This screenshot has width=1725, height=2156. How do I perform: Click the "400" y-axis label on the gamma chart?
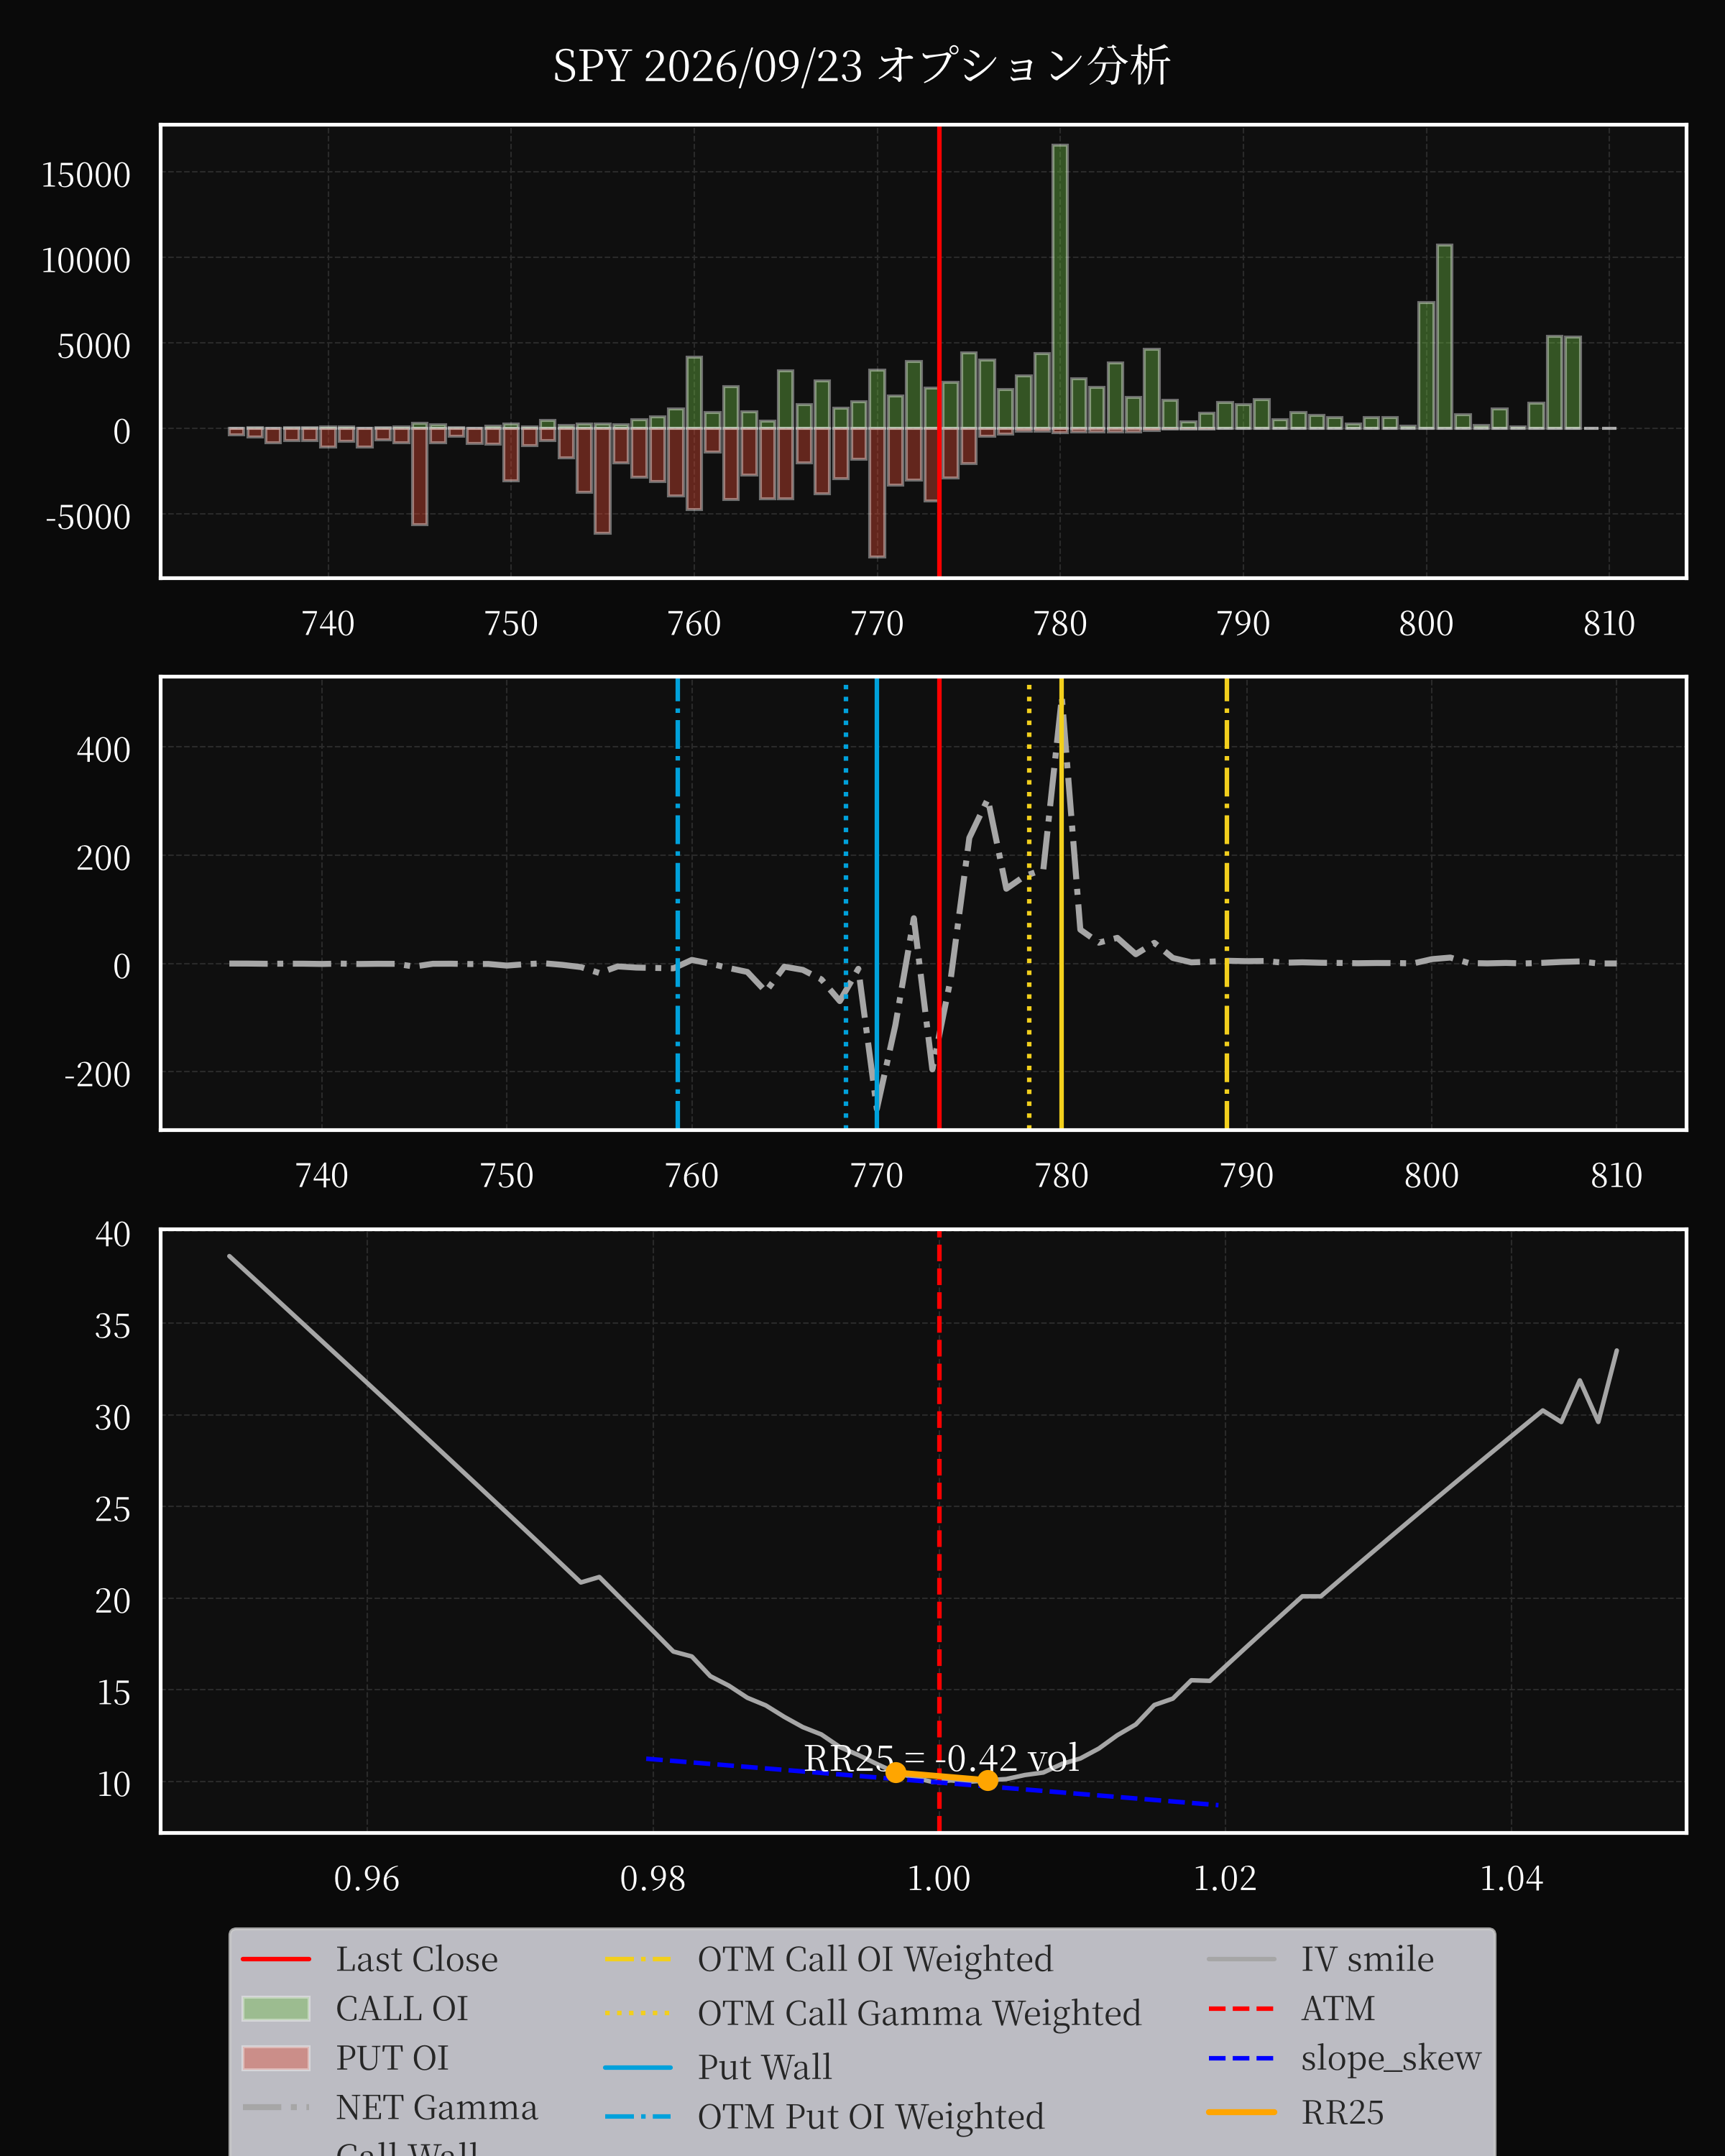coord(104,750)
